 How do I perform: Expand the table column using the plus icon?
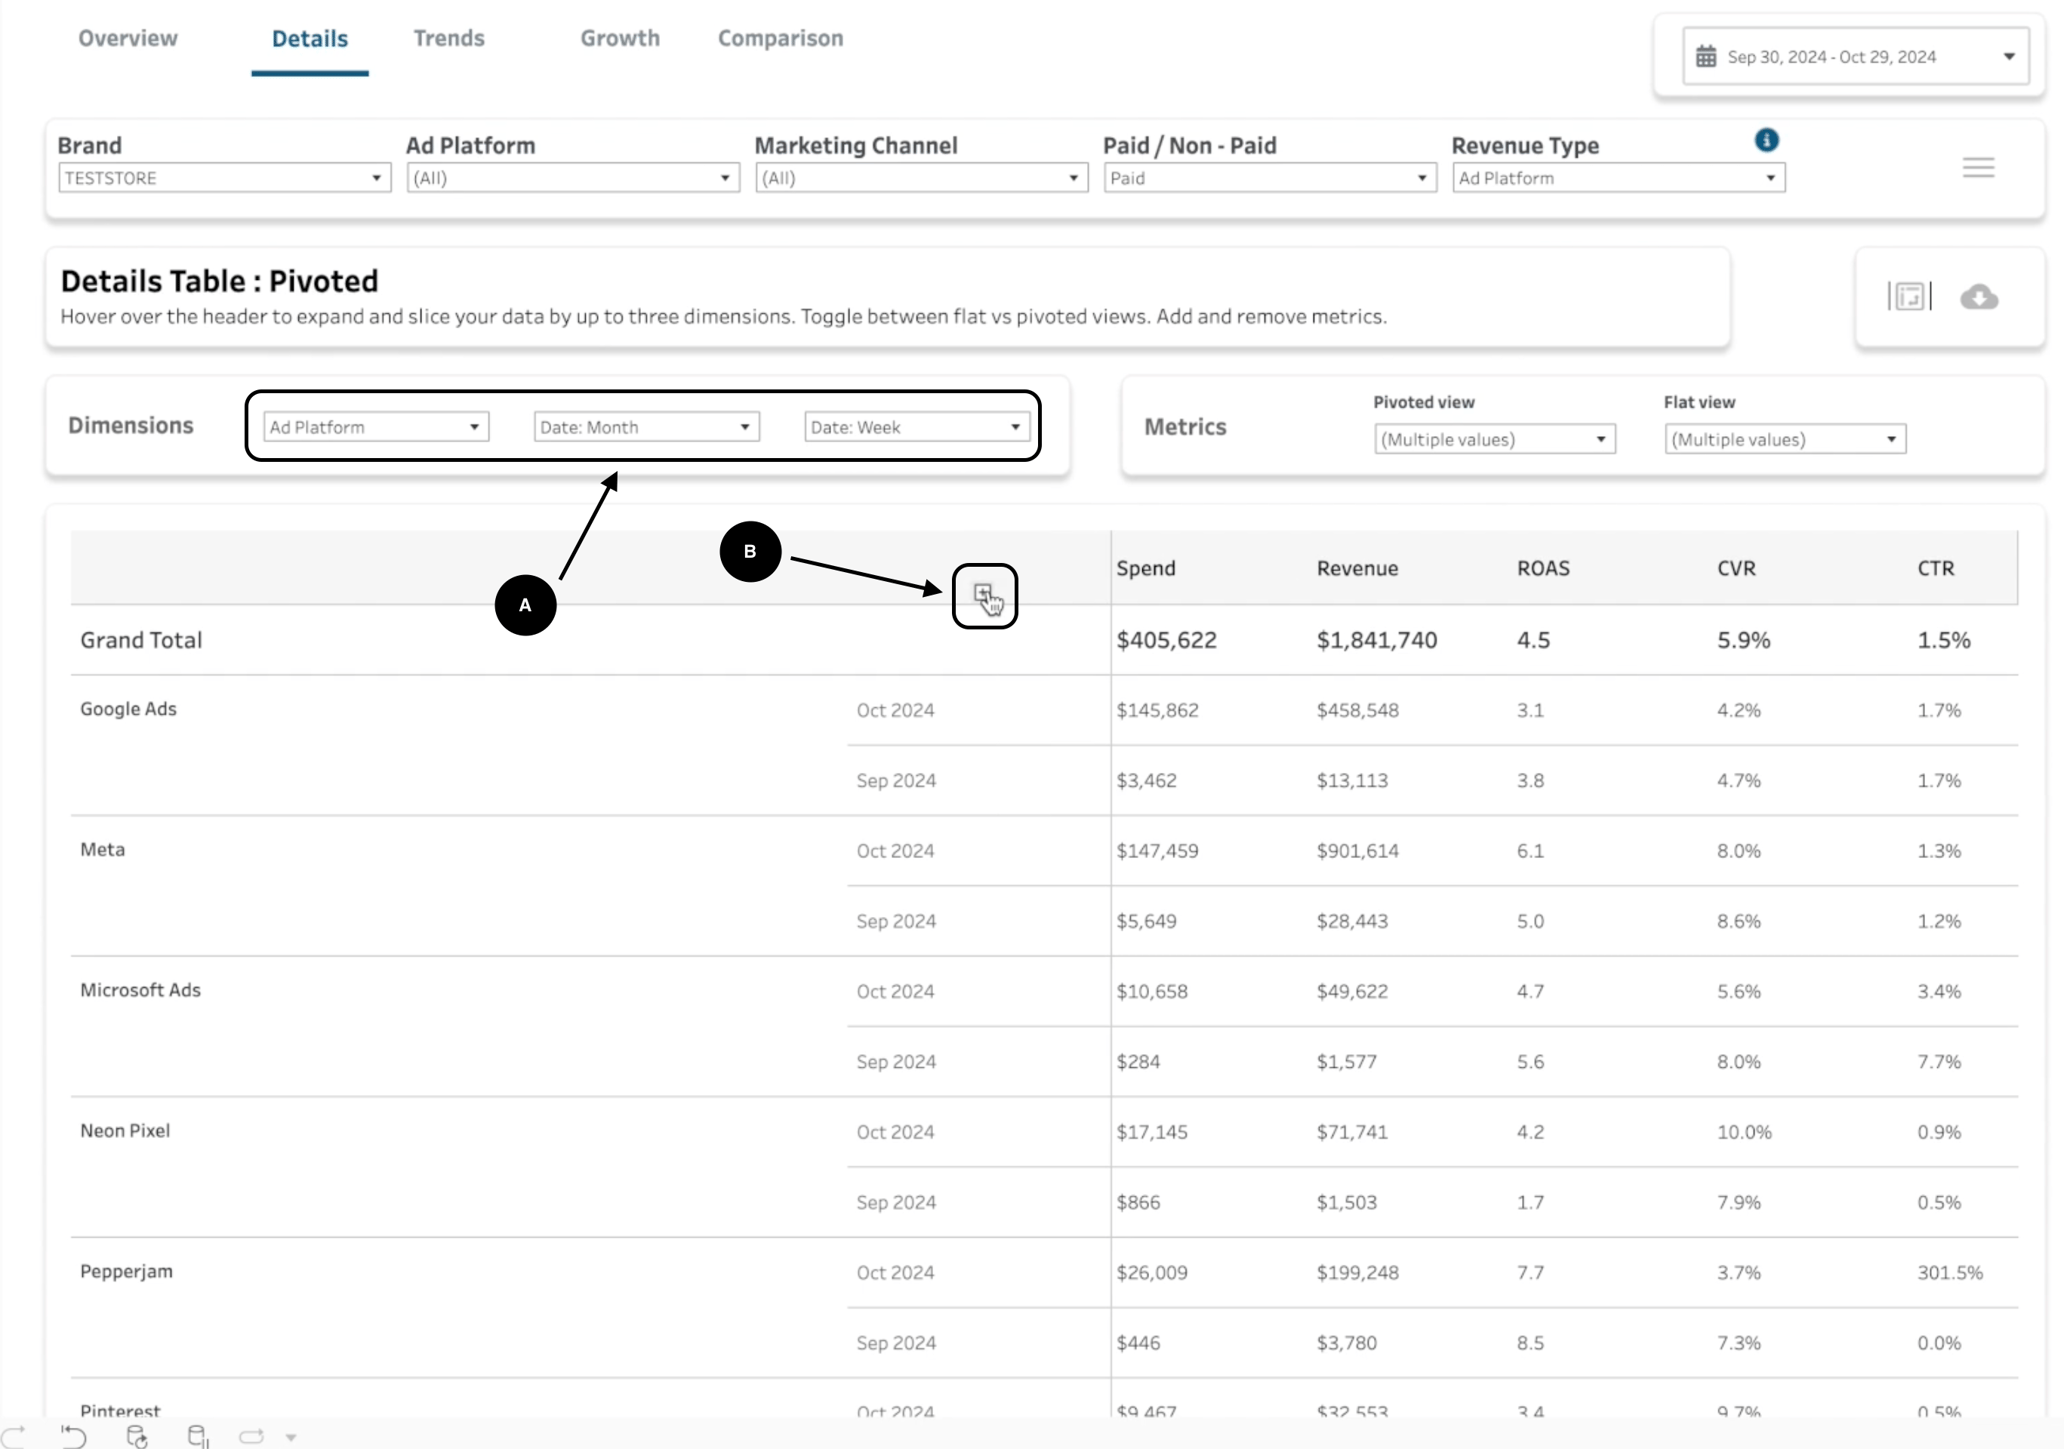click(x=985, y=594)
